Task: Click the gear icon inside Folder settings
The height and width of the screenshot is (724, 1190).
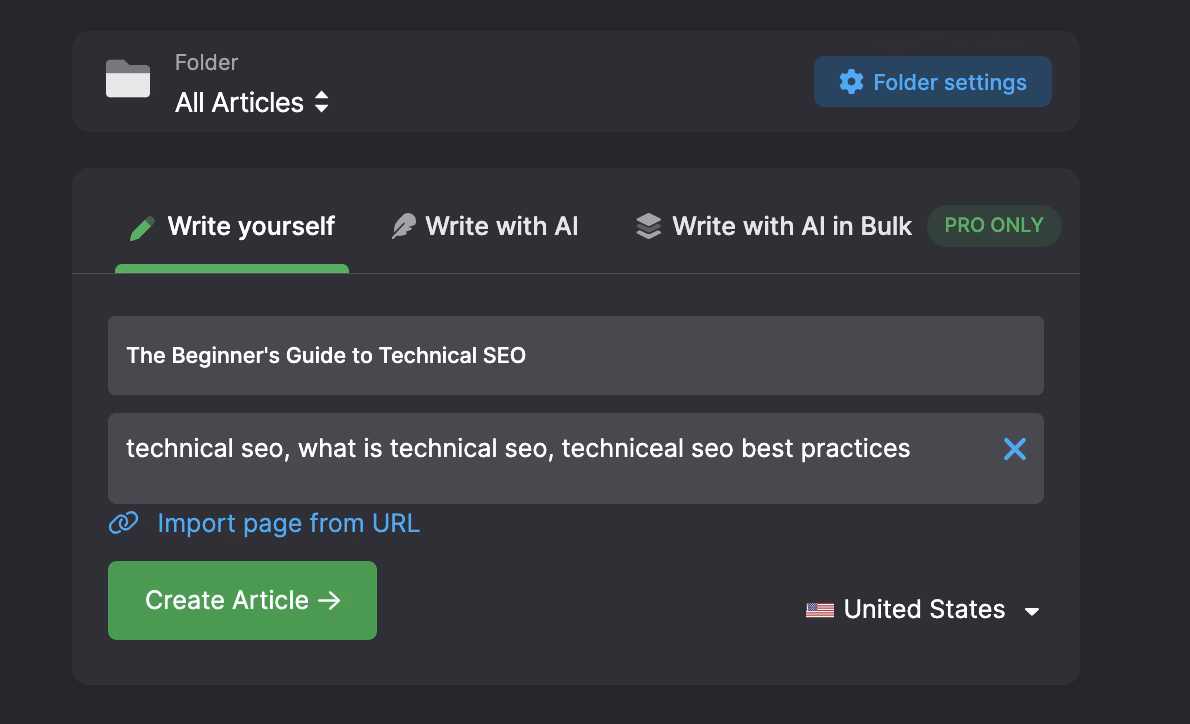Action: tap(851, 82)
